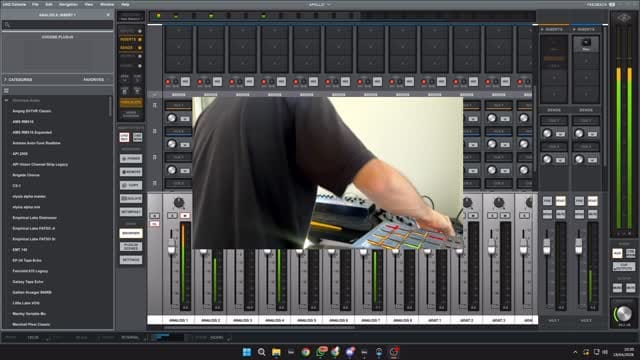
Task: Toggle the plug-in list view icon
Action: click(6, 91)
